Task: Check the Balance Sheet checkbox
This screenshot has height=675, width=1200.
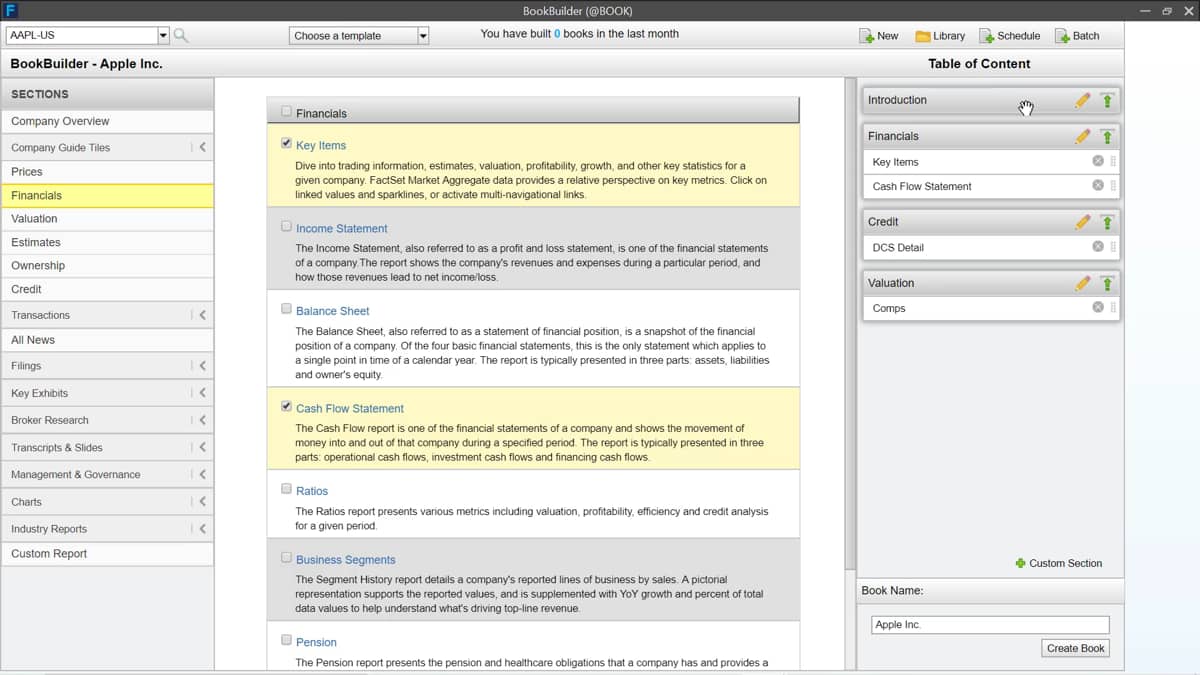Action: pos(287,309)
